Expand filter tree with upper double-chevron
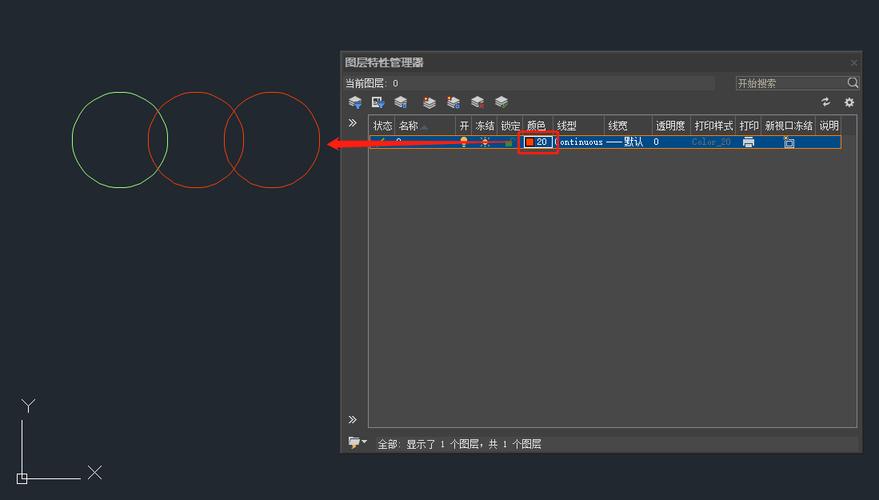 tap(352, 123)
